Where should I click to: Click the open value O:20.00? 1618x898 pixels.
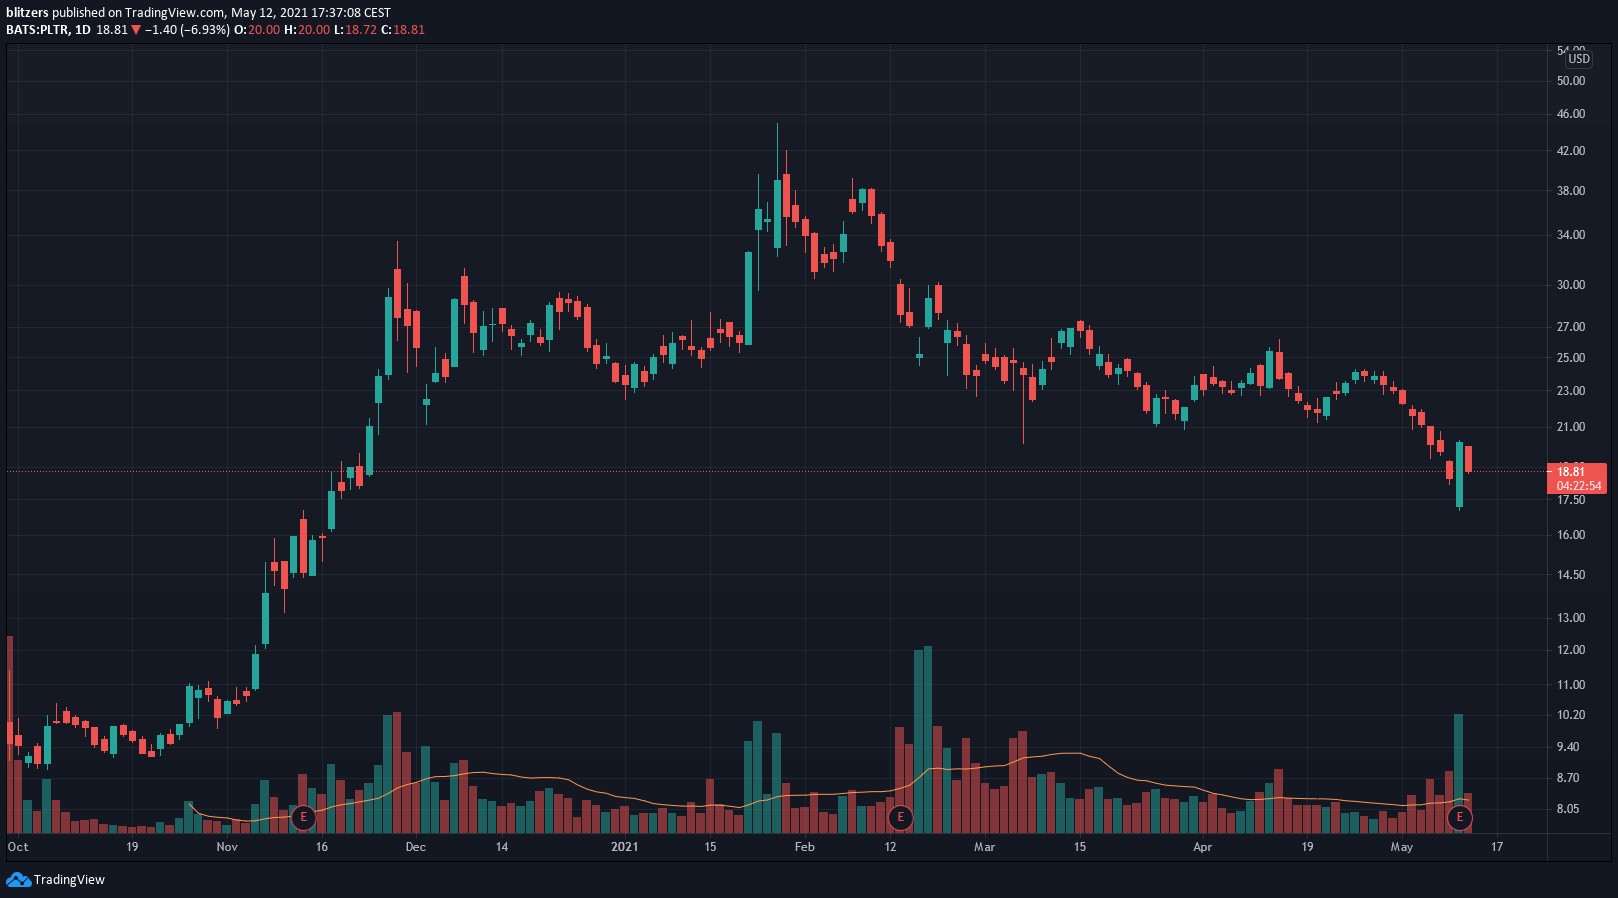click(x=257, y=30)
